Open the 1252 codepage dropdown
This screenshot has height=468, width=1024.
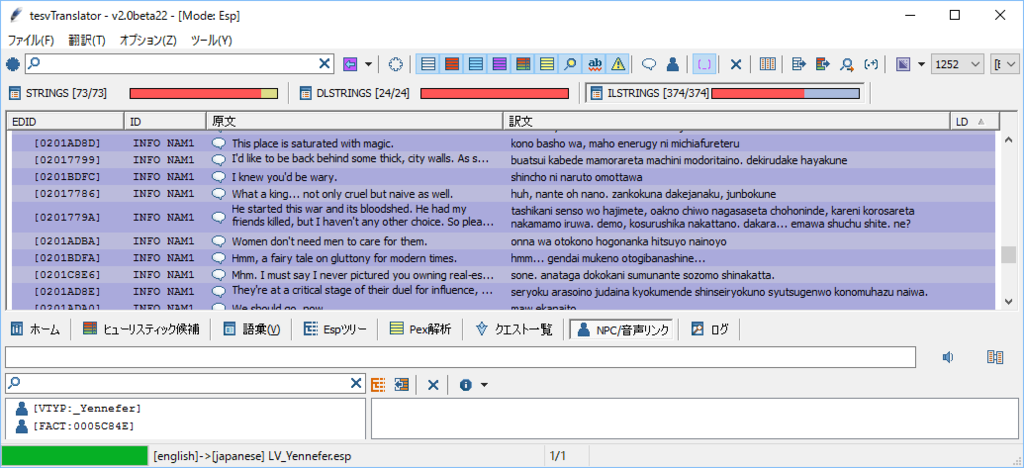point(957,64)
